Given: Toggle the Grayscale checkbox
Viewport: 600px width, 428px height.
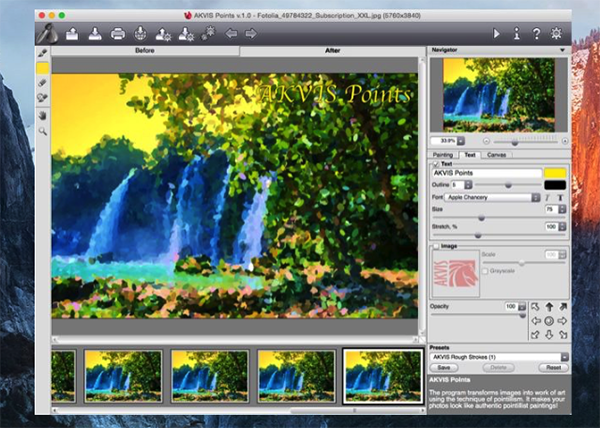Looking at the screenshot, I should pos(485,271).
